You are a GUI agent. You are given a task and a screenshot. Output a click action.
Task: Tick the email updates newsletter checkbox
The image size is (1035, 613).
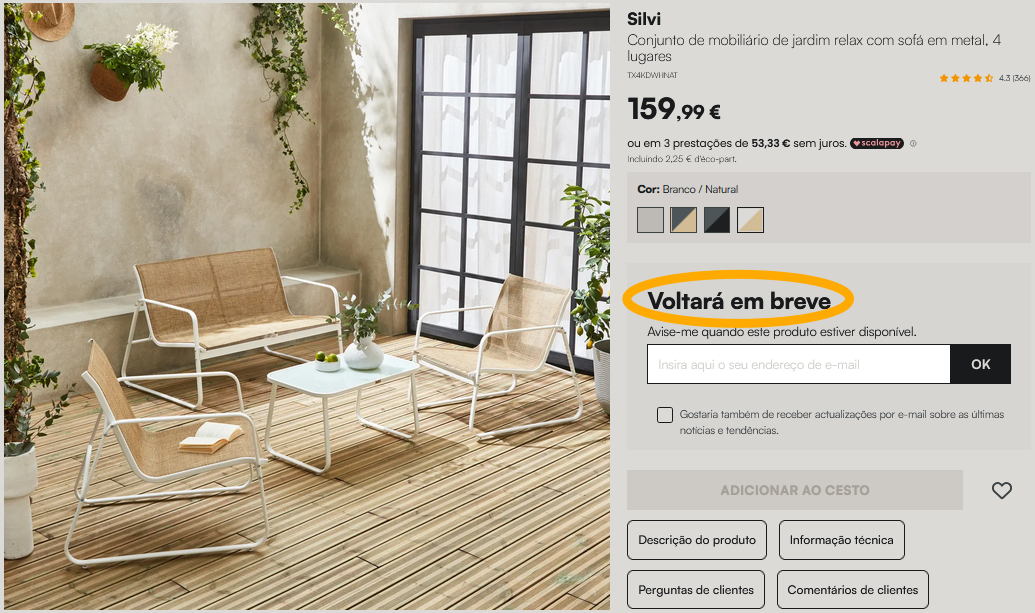(x=665, y=414)
